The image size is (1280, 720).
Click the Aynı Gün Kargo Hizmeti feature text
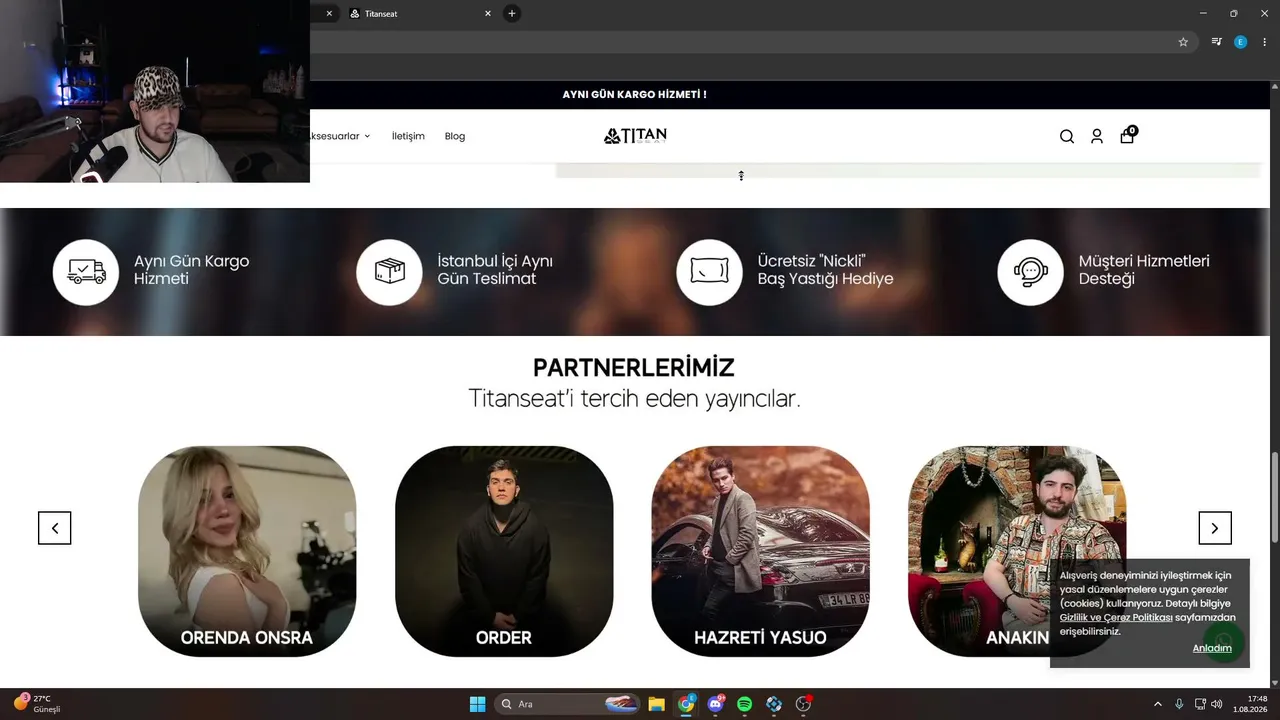coord(191,270)
